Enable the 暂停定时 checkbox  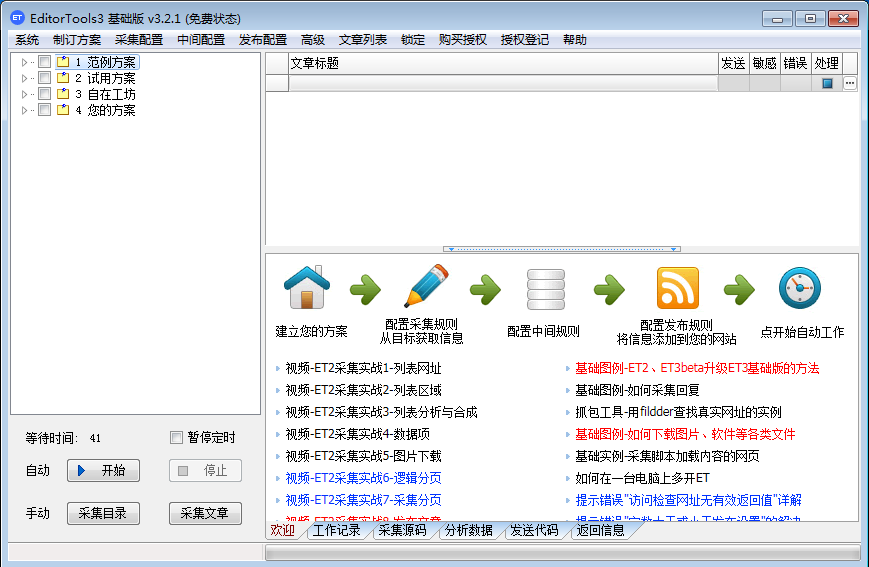tap(177, 438)
